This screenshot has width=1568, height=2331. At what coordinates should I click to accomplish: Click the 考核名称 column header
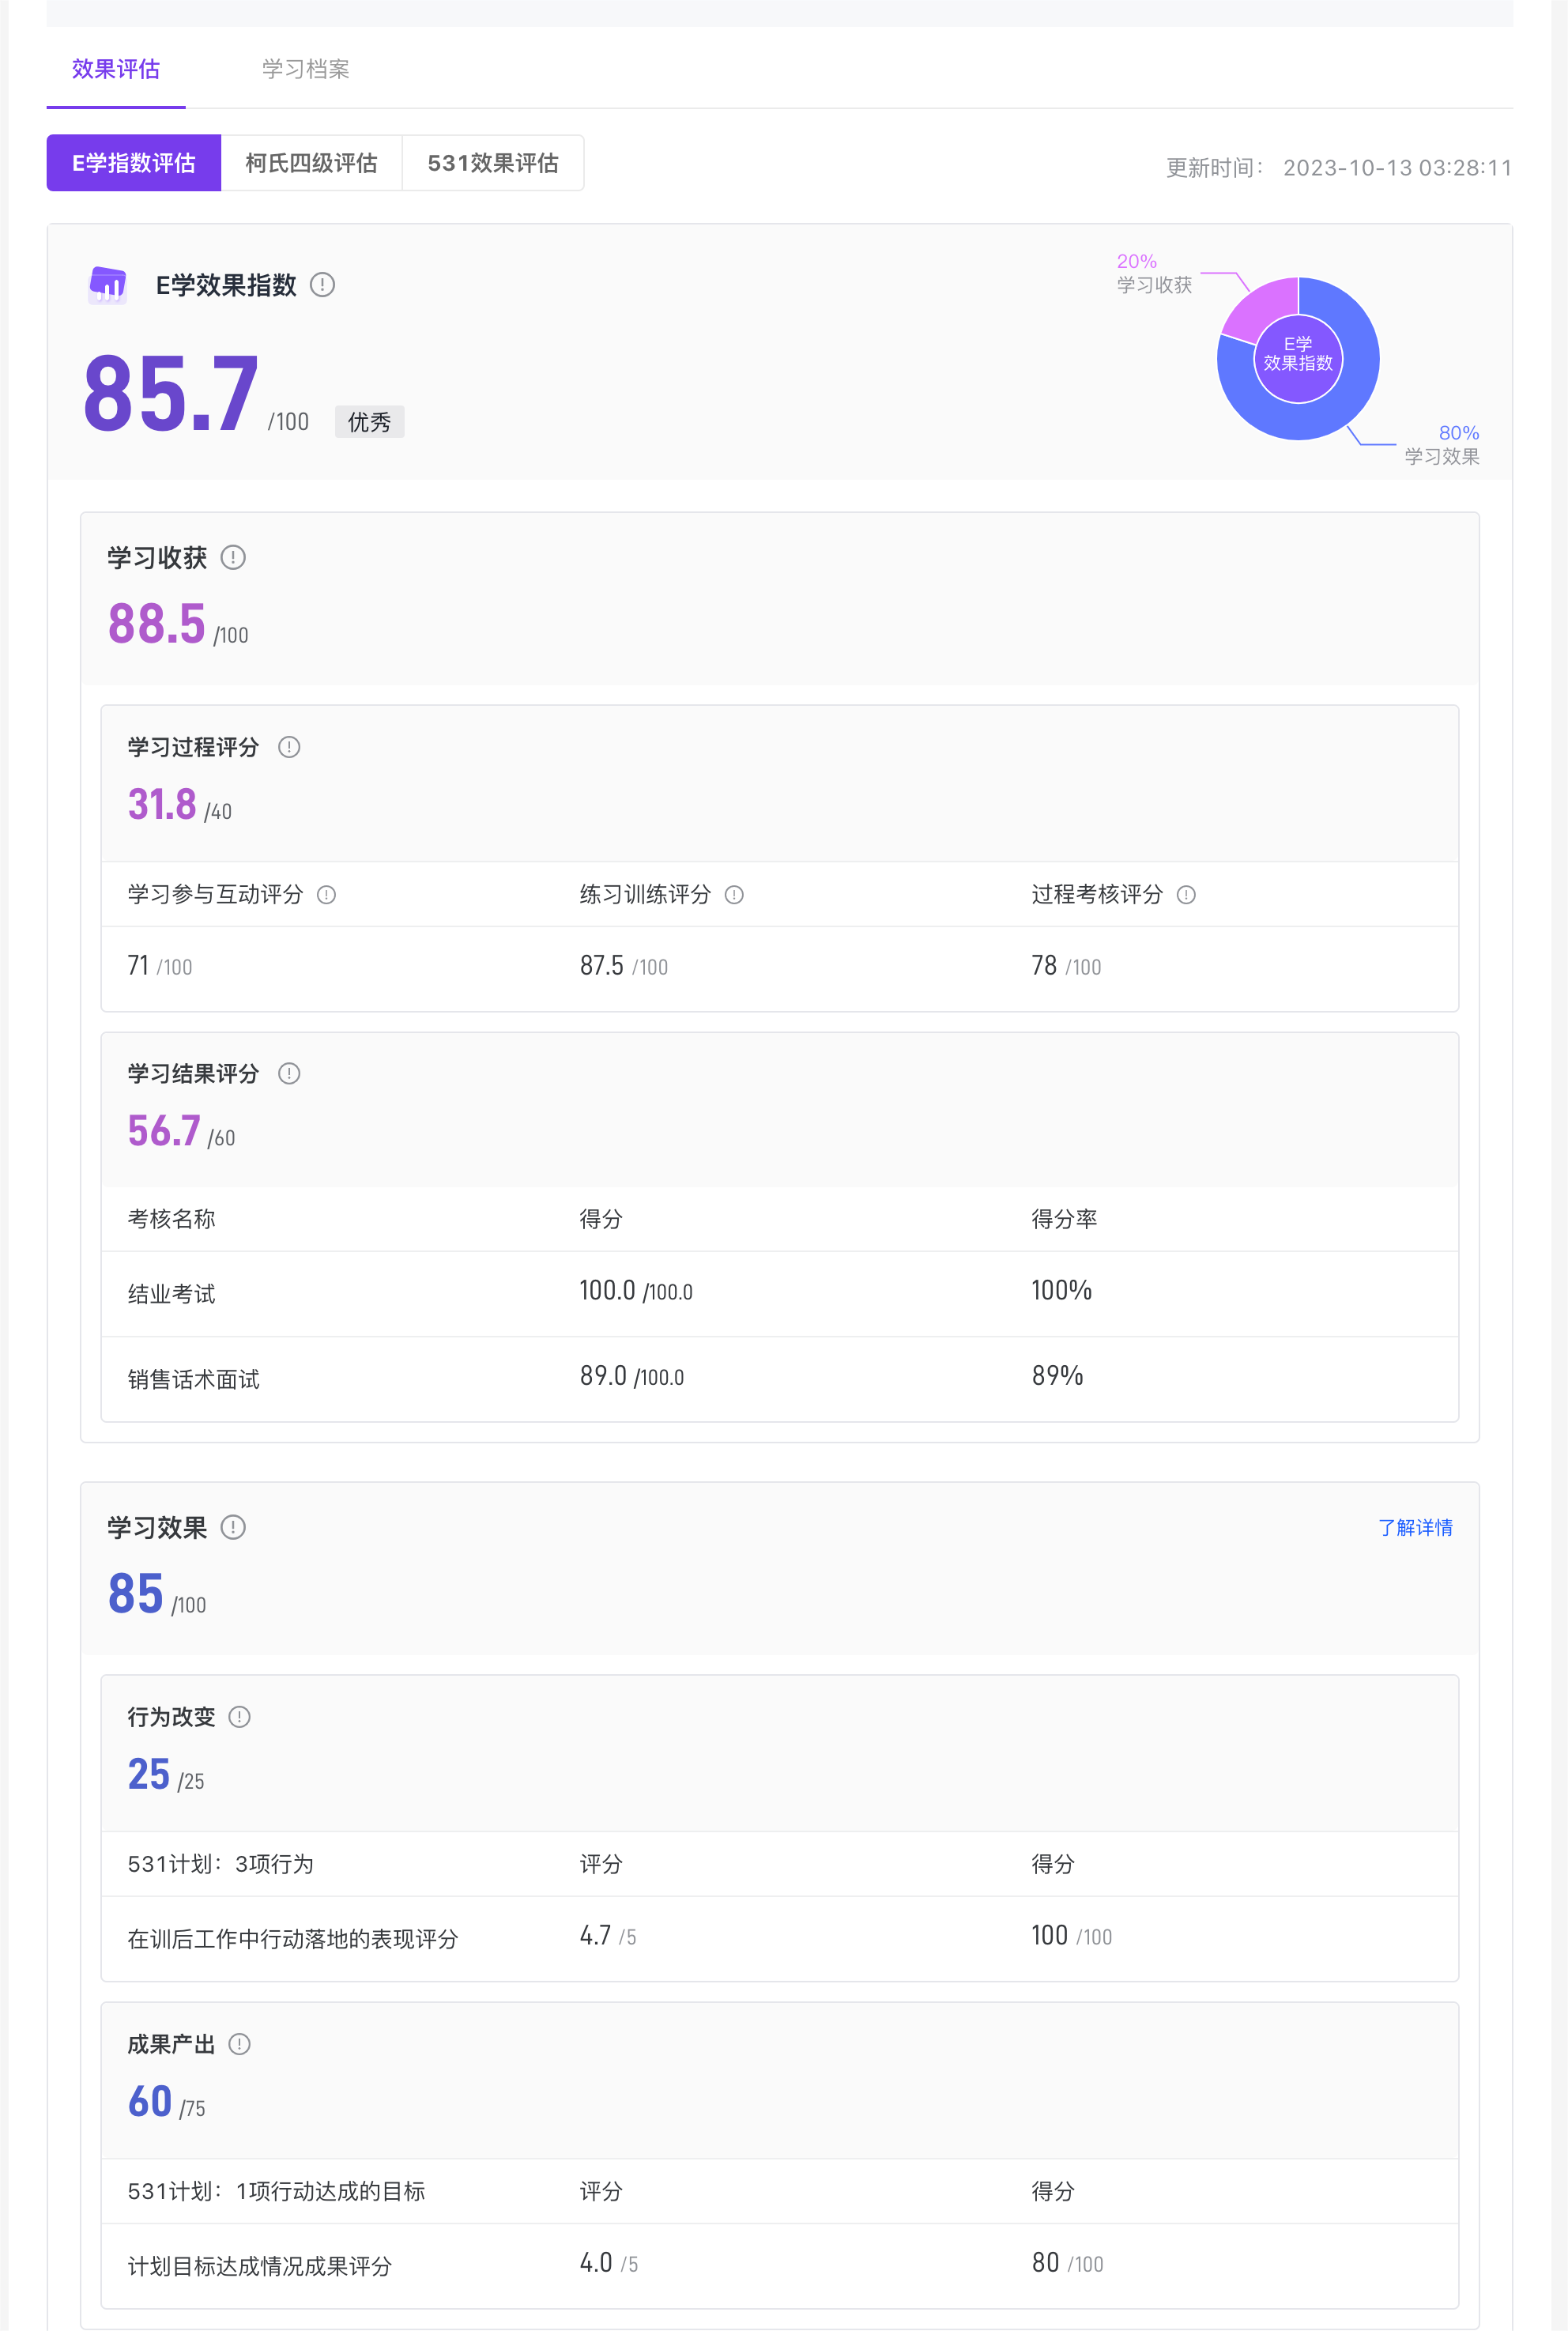171,1219
